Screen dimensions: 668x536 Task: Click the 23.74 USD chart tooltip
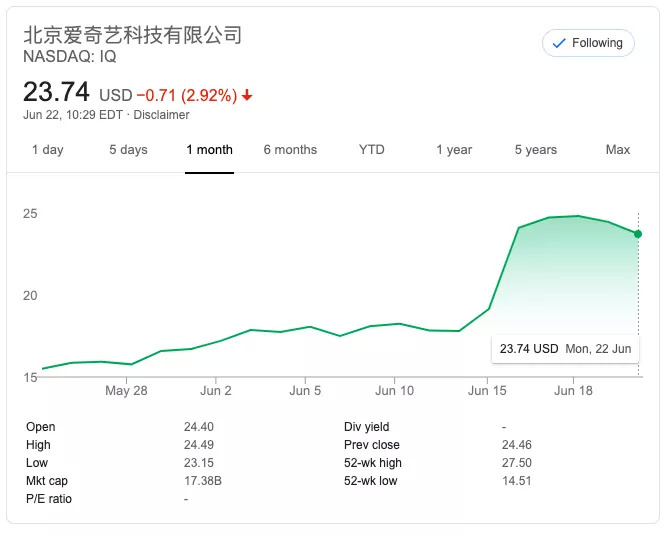point(565,349)
